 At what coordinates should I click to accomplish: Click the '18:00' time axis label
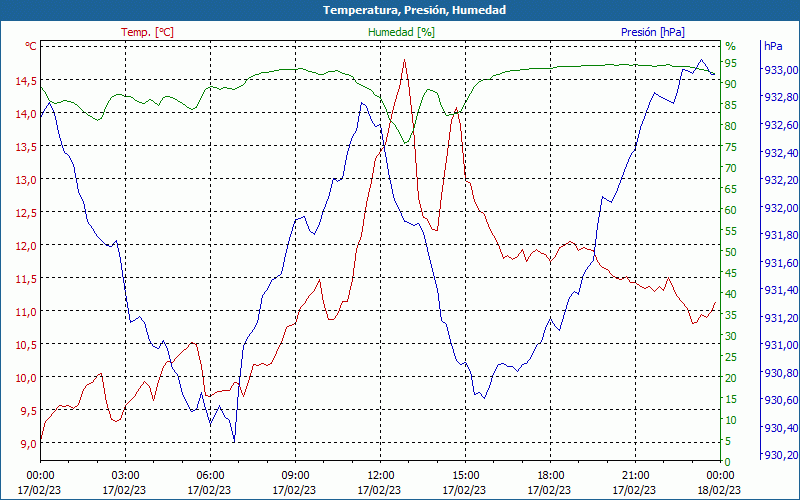coord(551,476)
